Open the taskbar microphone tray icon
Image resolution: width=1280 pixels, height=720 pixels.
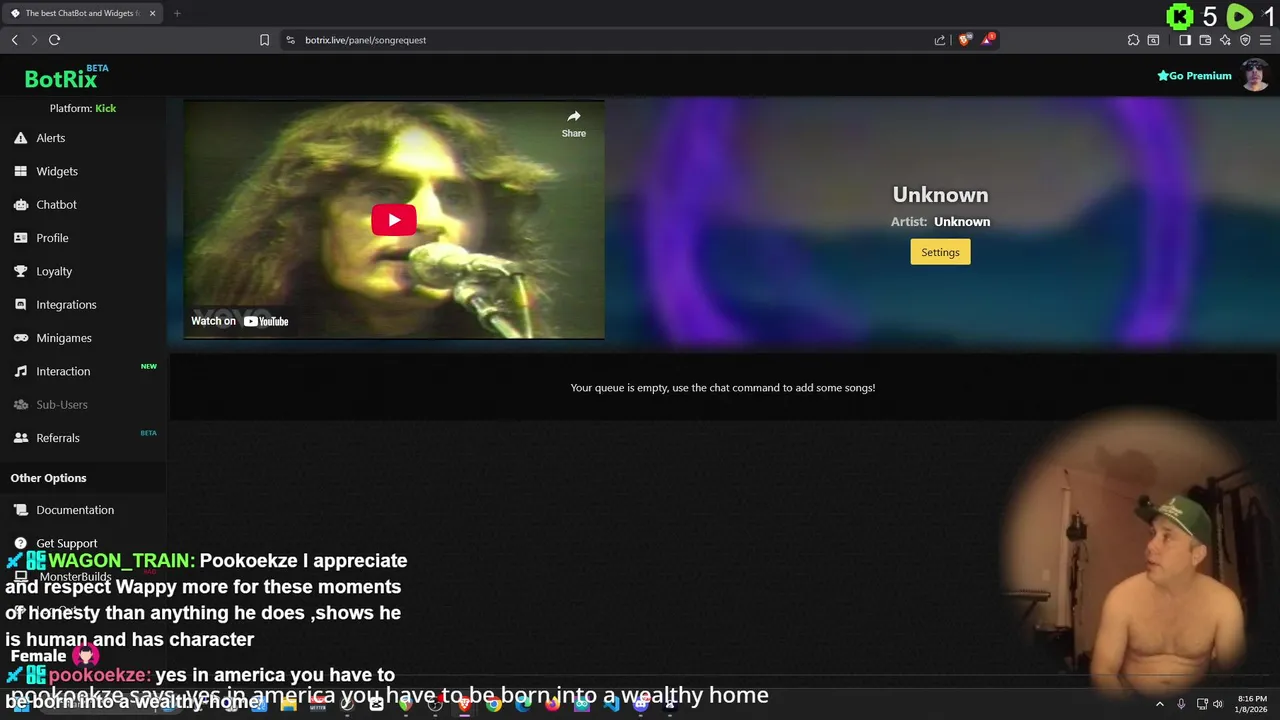1181,704
